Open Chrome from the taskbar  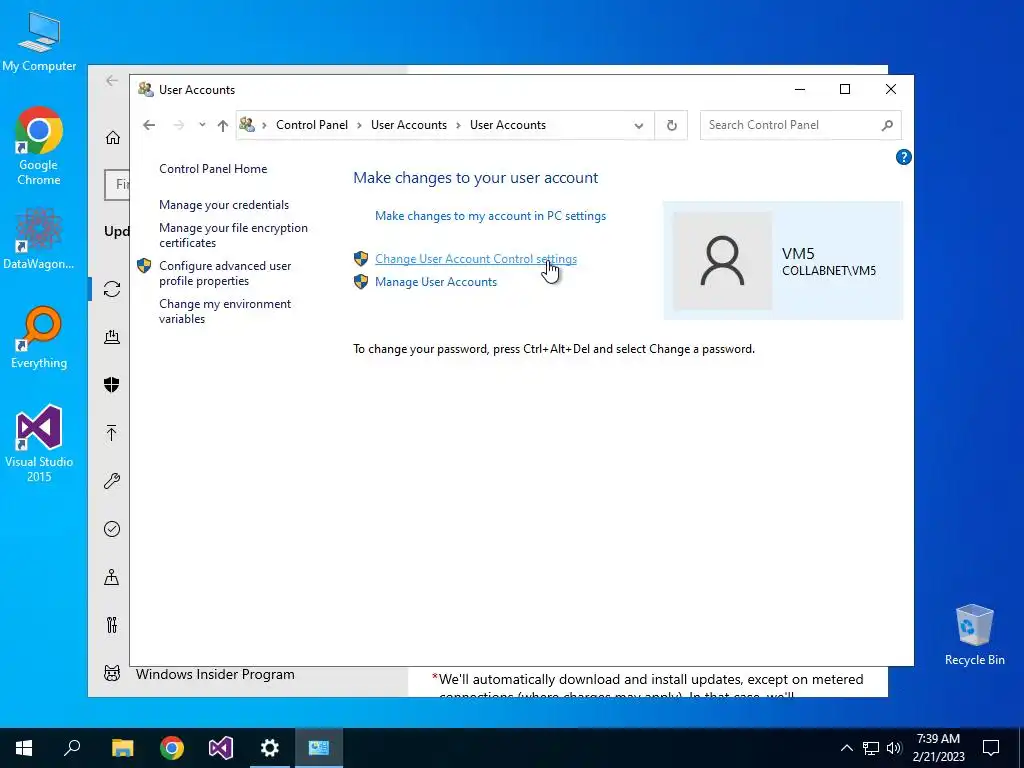[x=172, y=748]
